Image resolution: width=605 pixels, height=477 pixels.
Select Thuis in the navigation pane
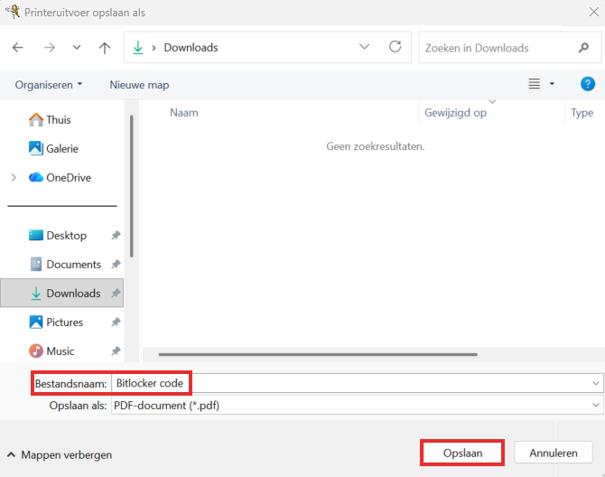(x=50, y=120)
